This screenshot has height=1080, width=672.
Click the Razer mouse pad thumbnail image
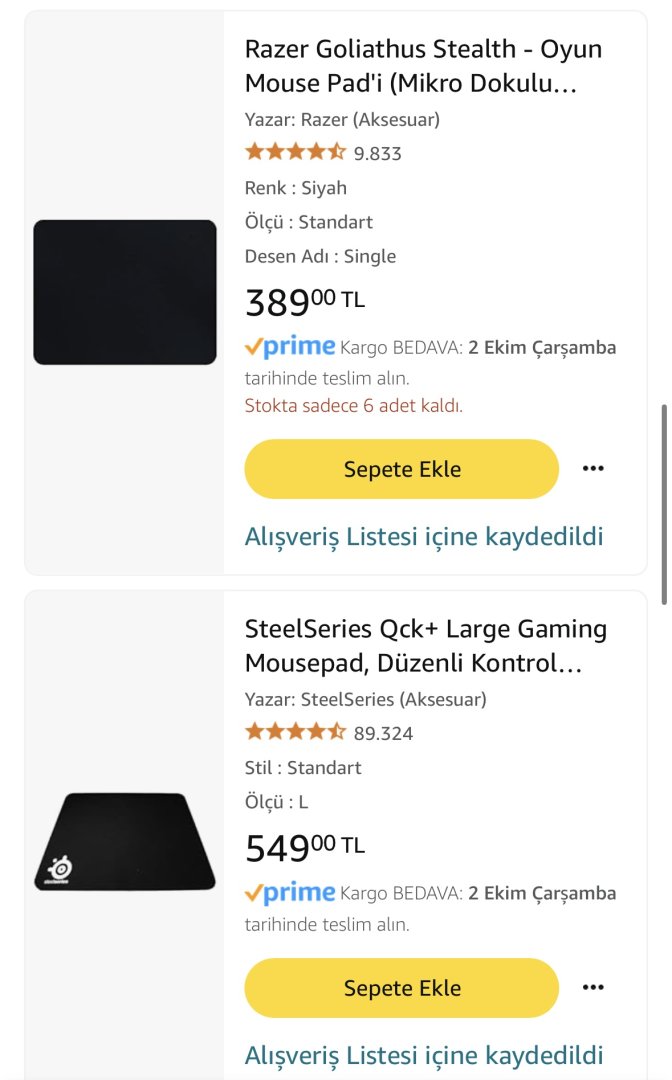pyautogui.click(x=125, y=292)
